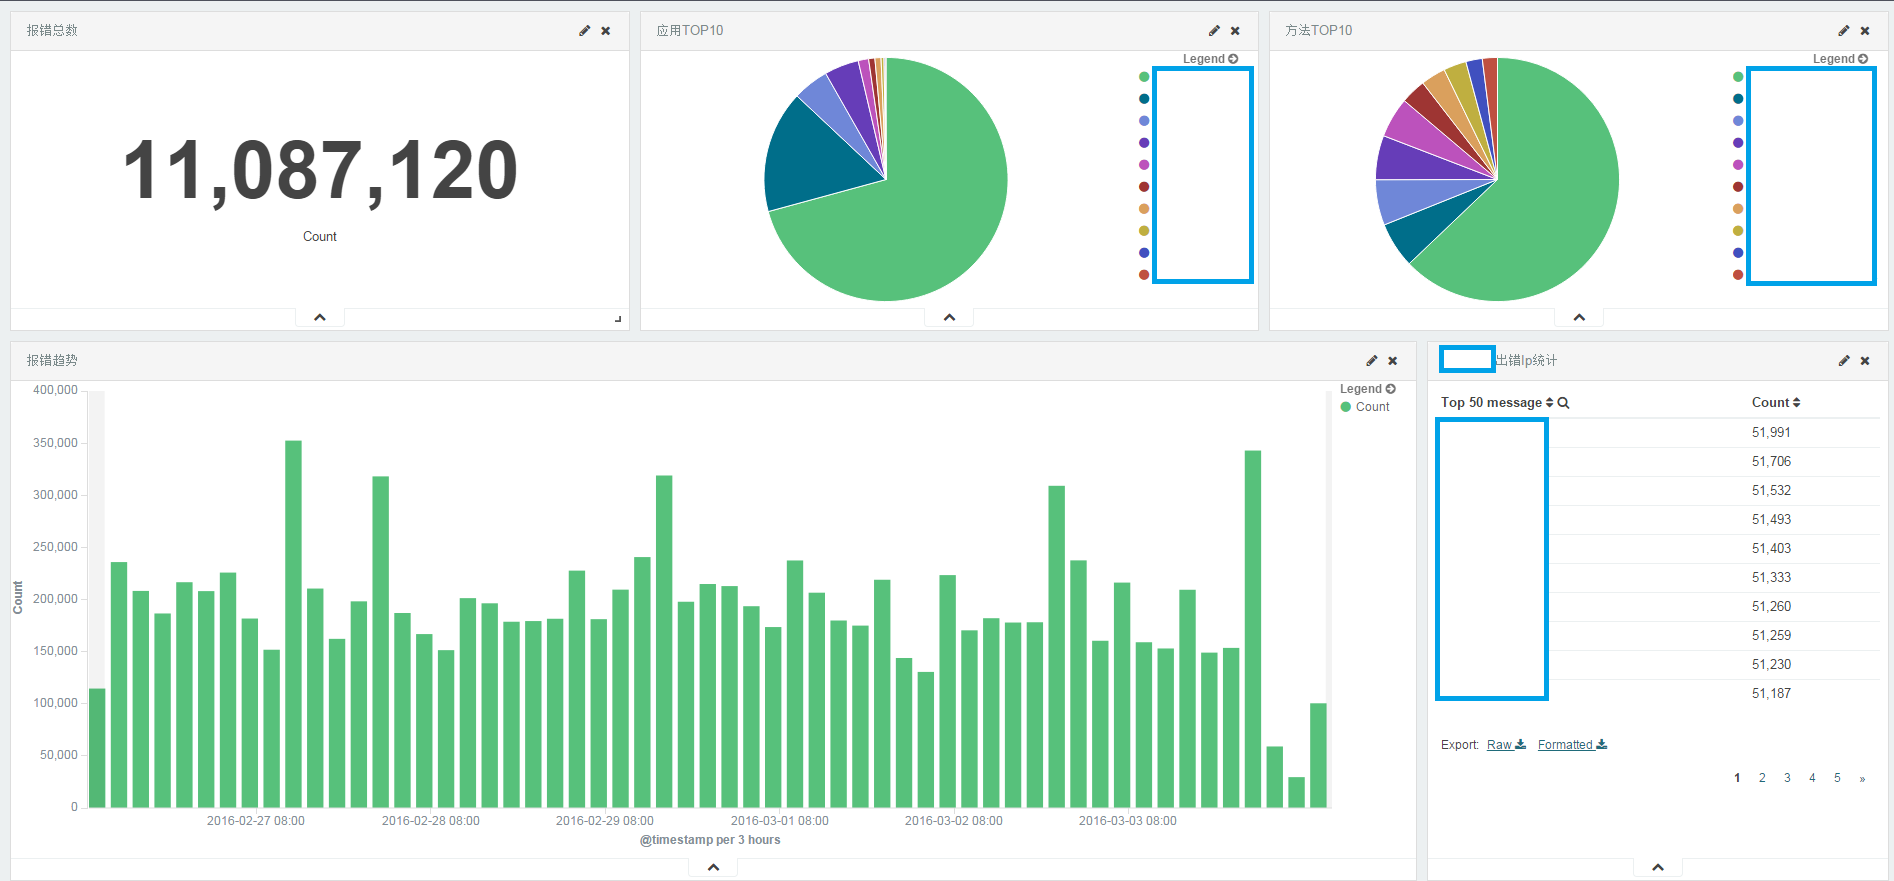This screenshot has height=881, width=1894.
Task: Click green Count legend color dot
Action: 1346,407
